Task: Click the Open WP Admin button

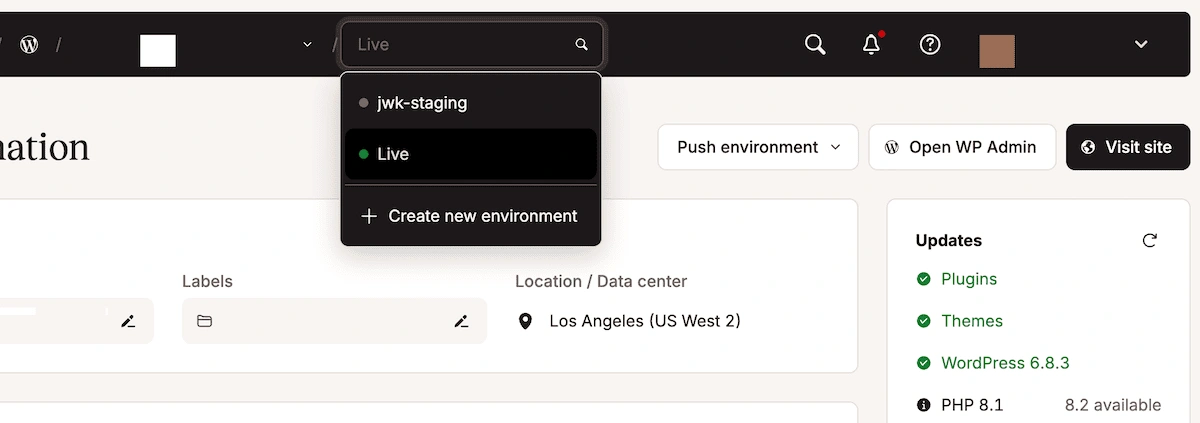Action: click(961, 147)
